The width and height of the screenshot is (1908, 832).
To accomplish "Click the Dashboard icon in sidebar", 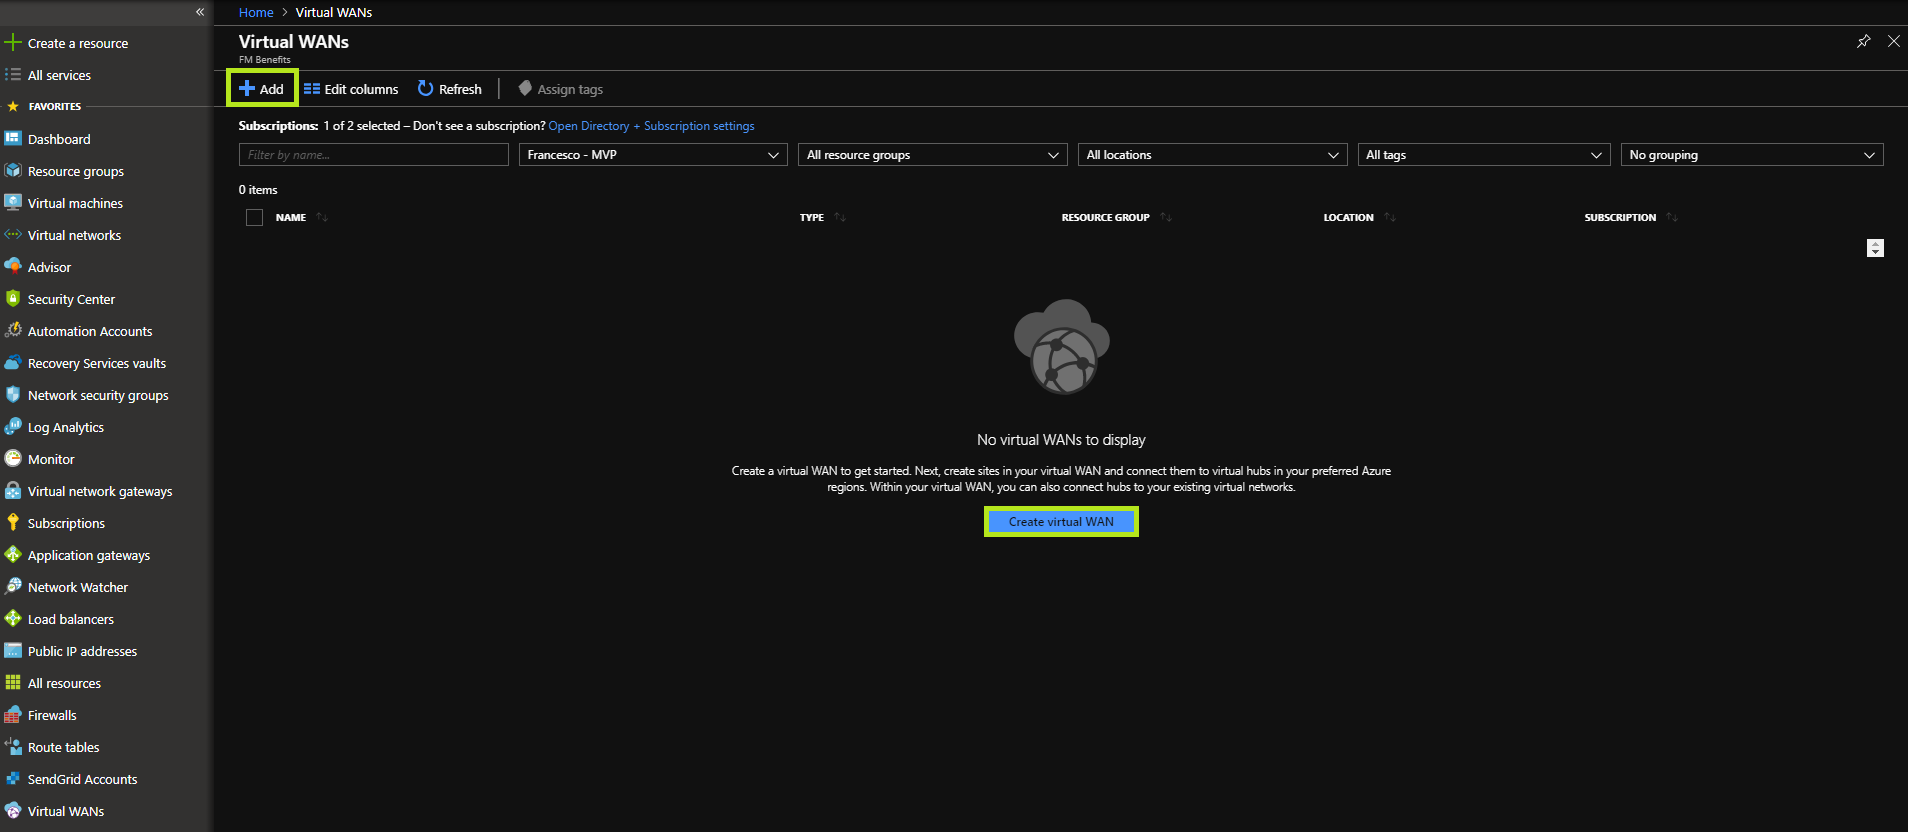I will 13,139.
